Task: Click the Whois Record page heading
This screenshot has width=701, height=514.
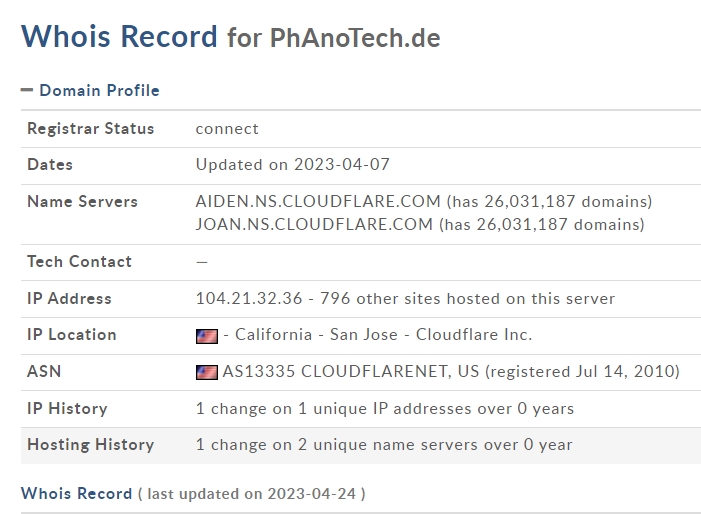Action: (x=119, y=36)
